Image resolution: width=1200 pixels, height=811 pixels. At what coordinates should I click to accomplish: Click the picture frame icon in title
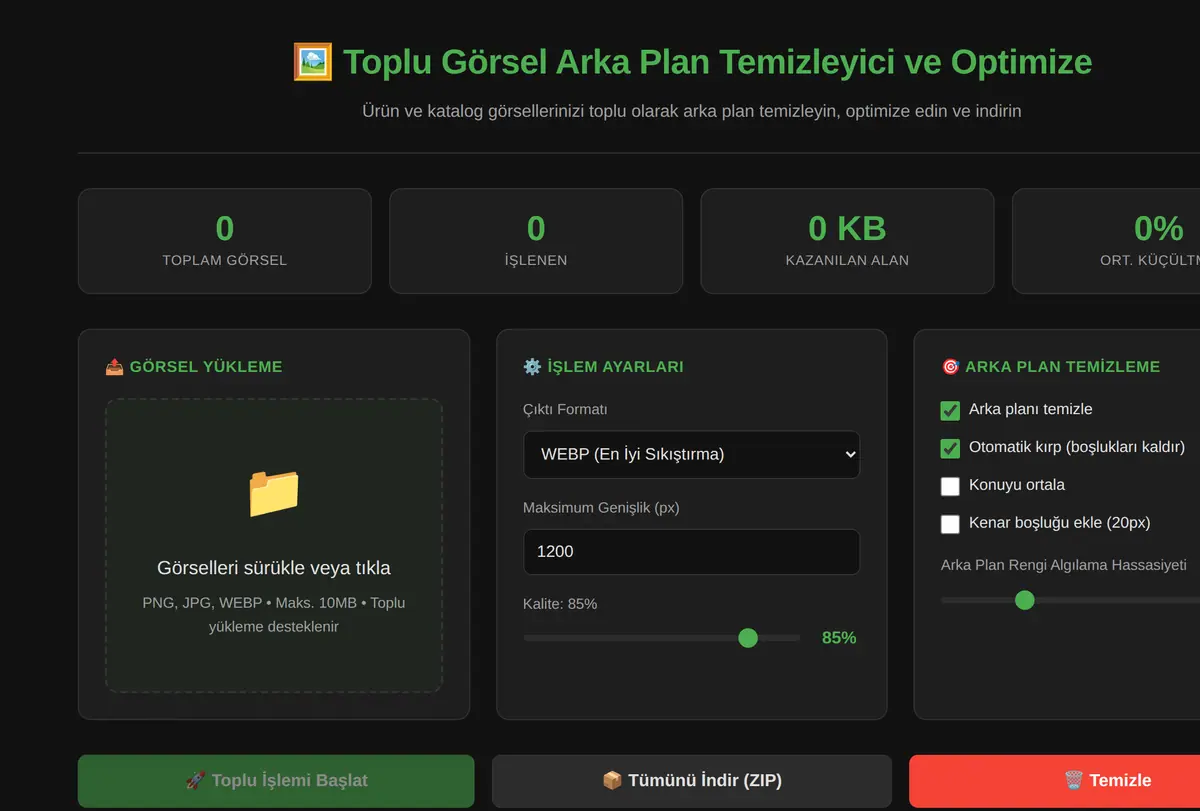[x=312, y=62]
